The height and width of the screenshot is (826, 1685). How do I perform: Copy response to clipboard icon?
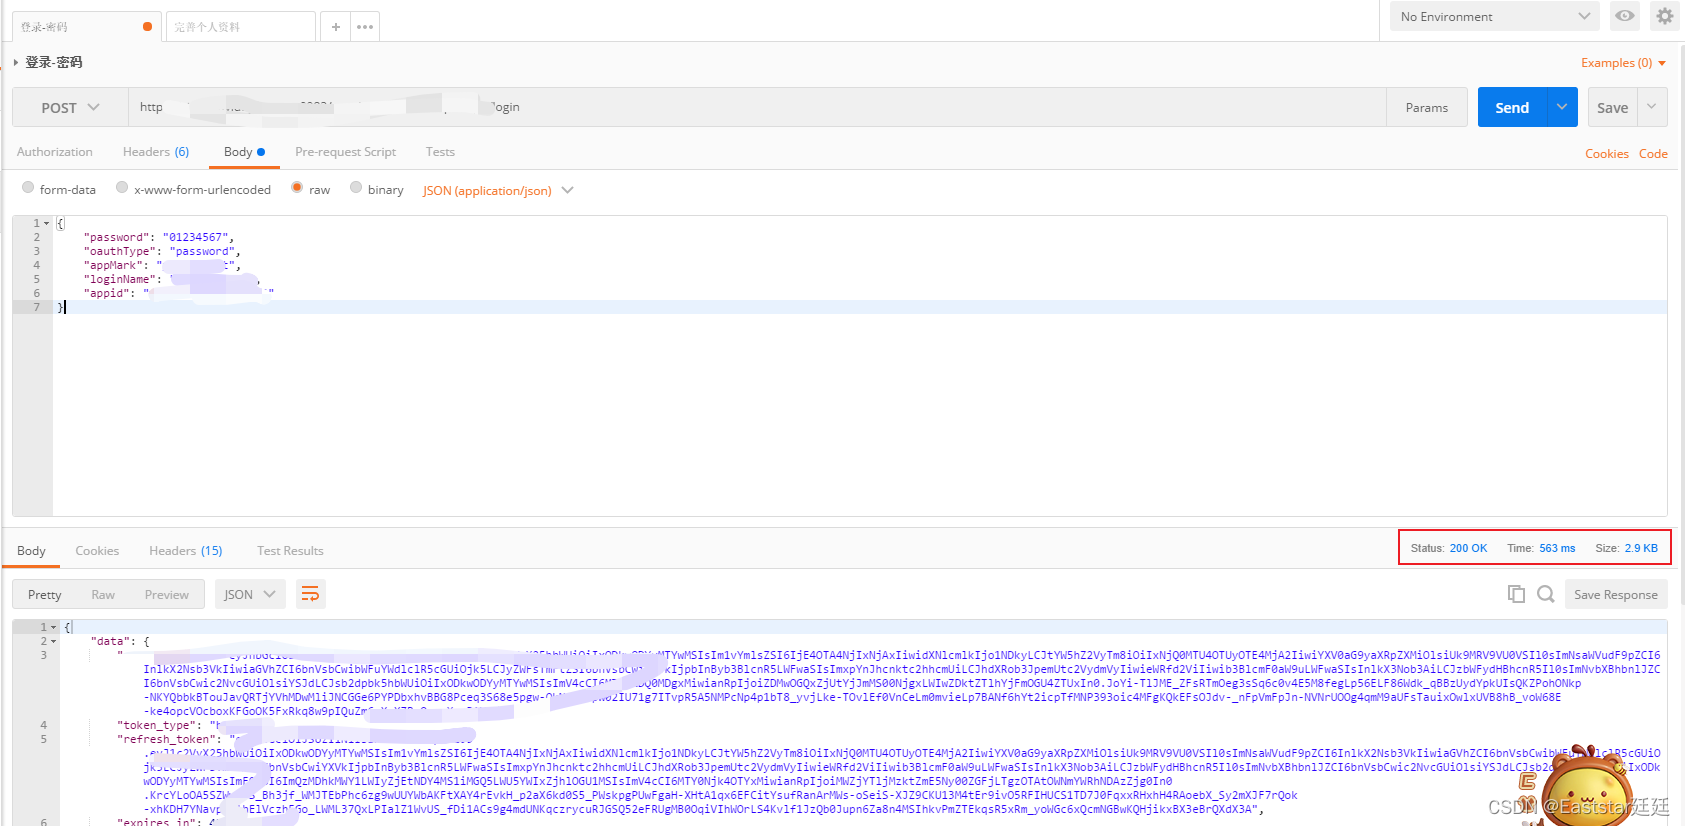click(x=1516, y=594)
